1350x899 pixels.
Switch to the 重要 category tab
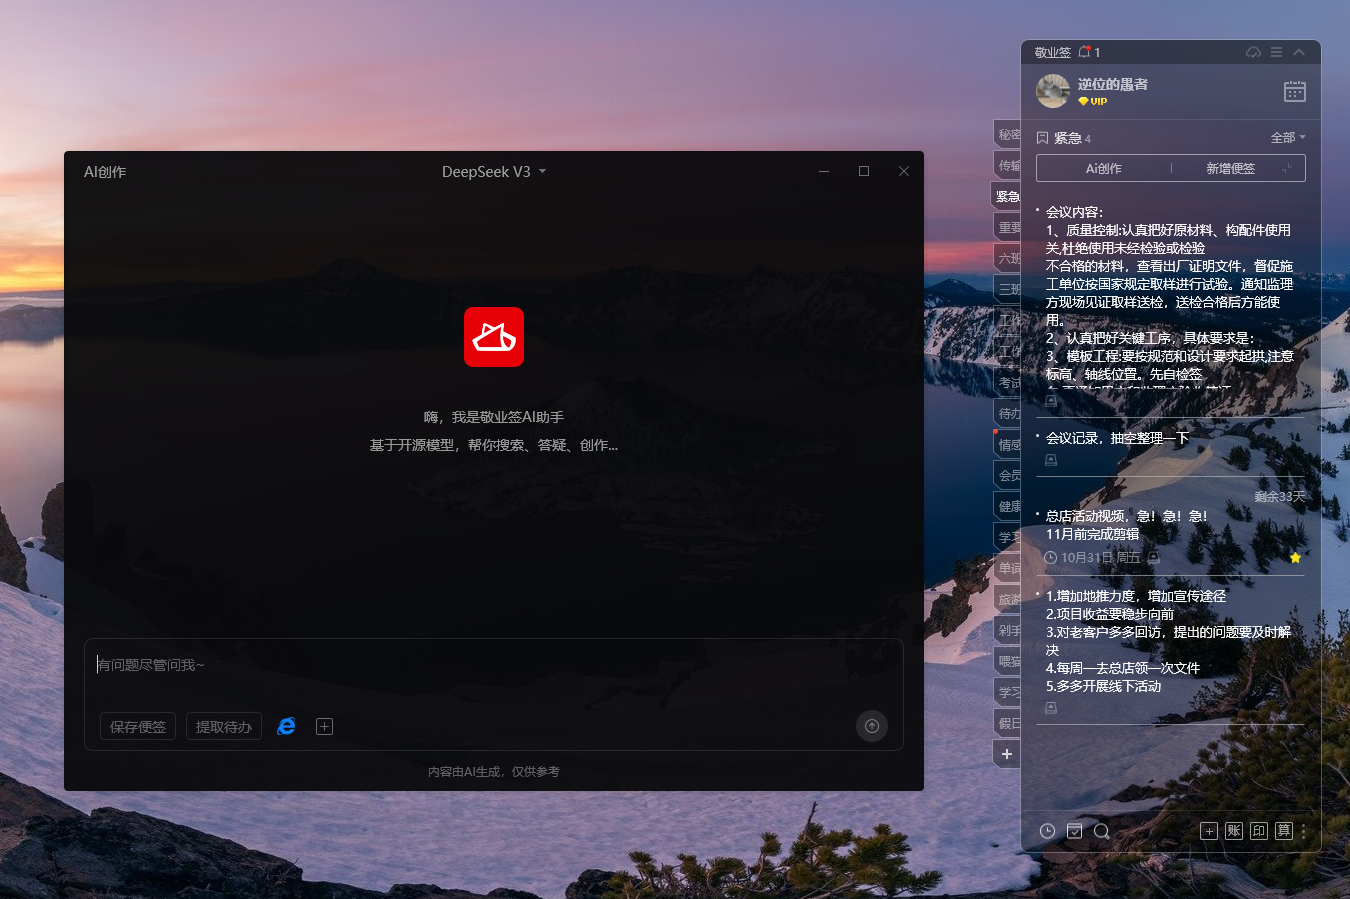tap(1008, 228)
